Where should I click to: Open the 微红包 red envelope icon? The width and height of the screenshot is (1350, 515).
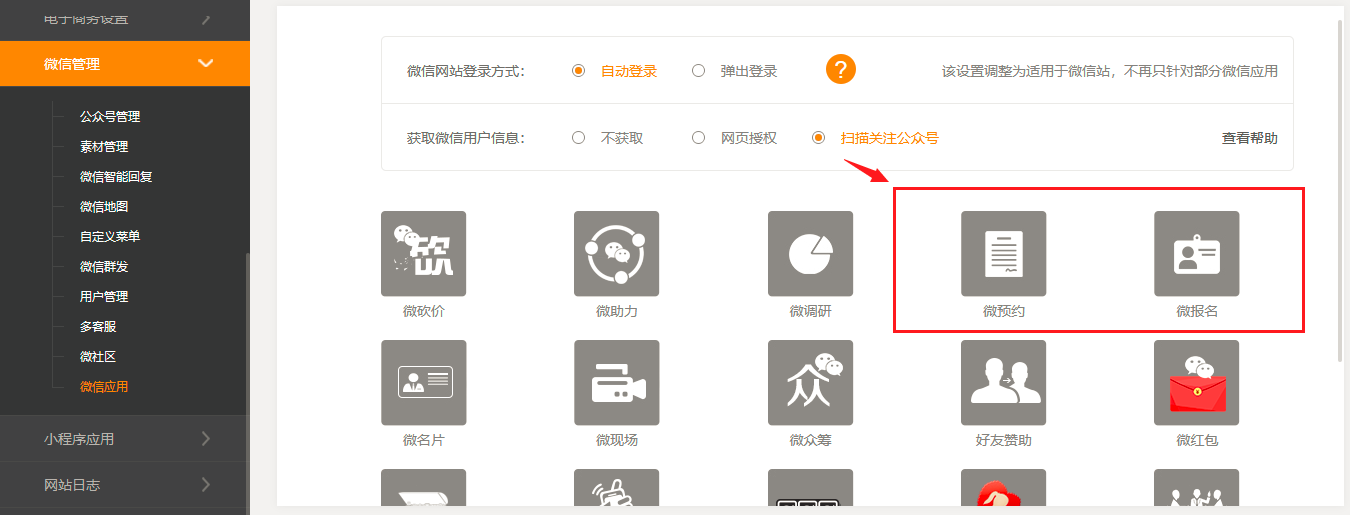pos(1196,383)
